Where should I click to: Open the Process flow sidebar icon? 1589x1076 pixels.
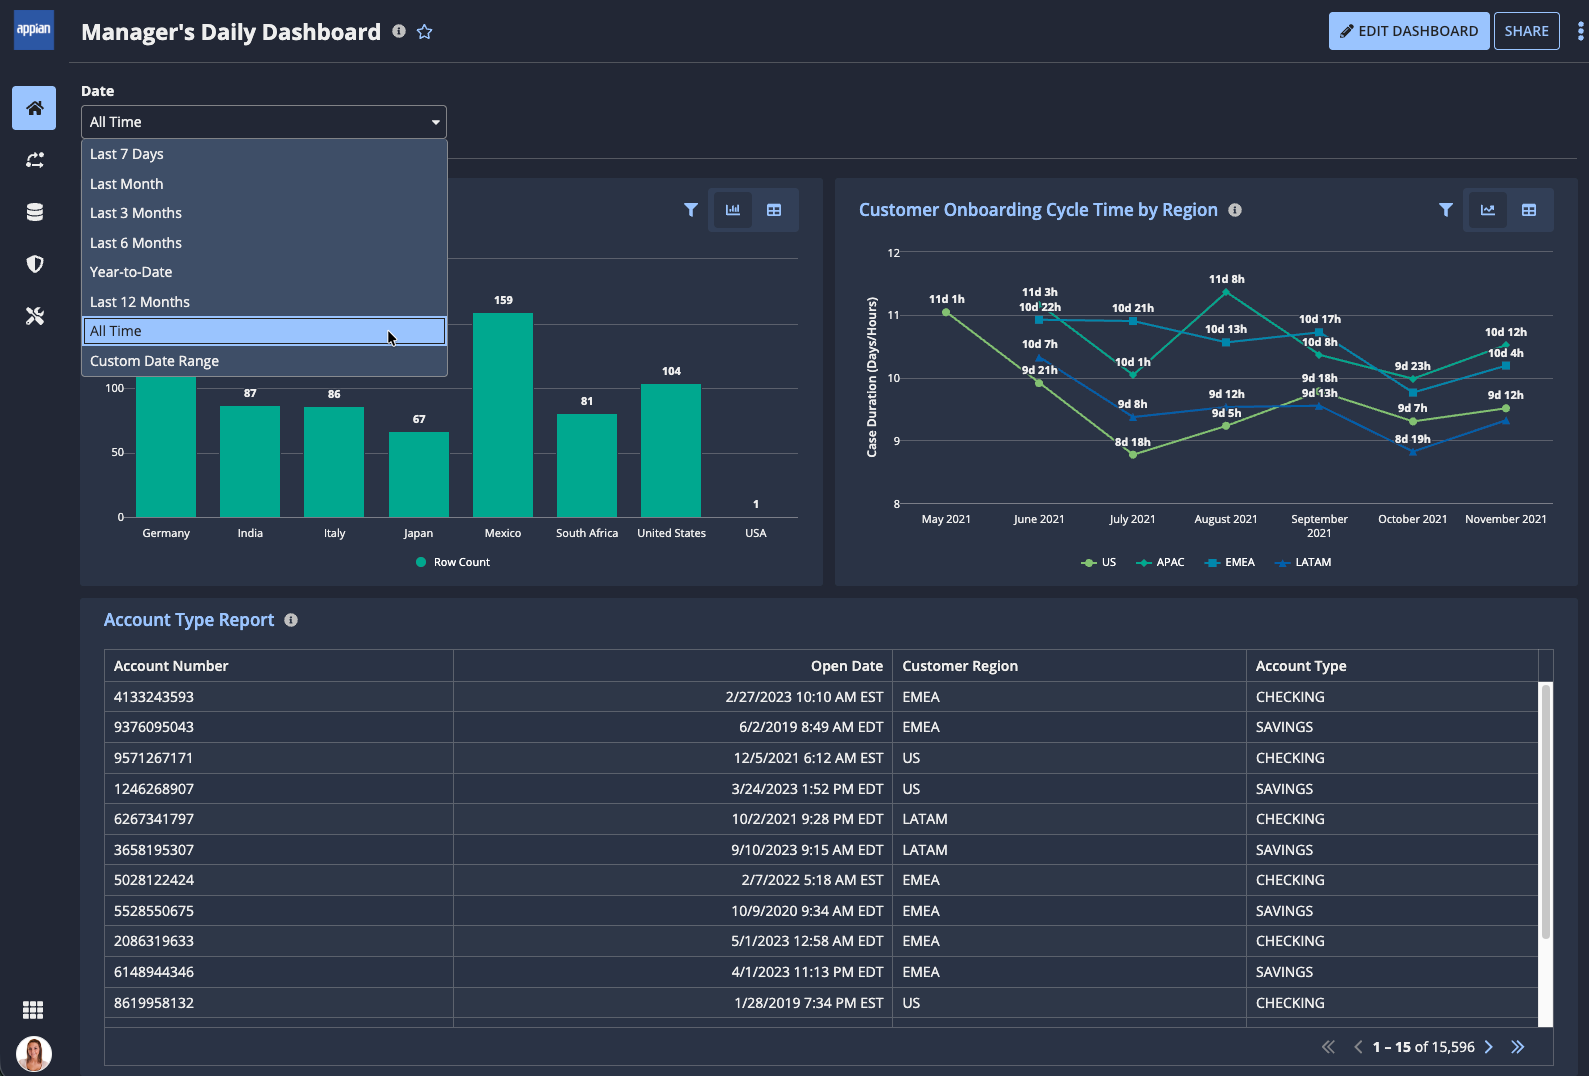(34, 160)
